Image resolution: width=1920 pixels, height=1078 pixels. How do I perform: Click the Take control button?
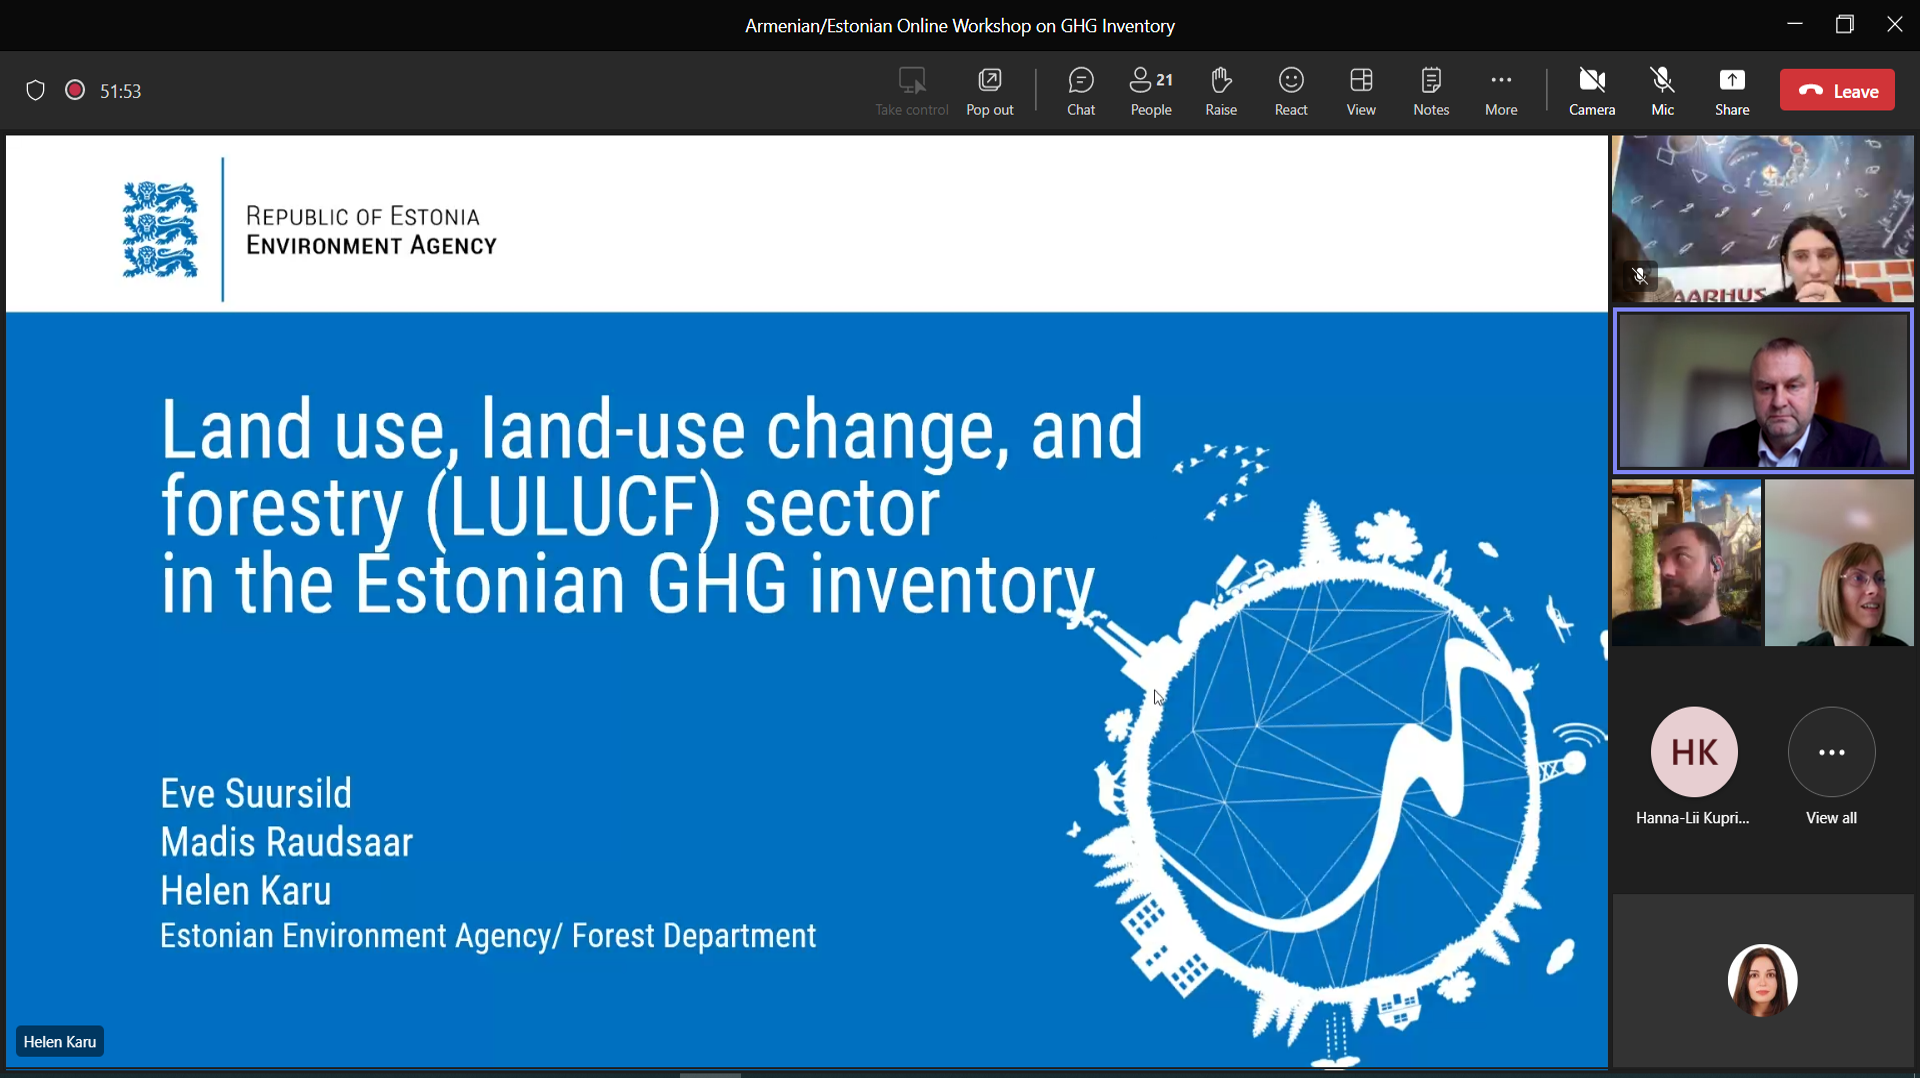tap(911, 91)
